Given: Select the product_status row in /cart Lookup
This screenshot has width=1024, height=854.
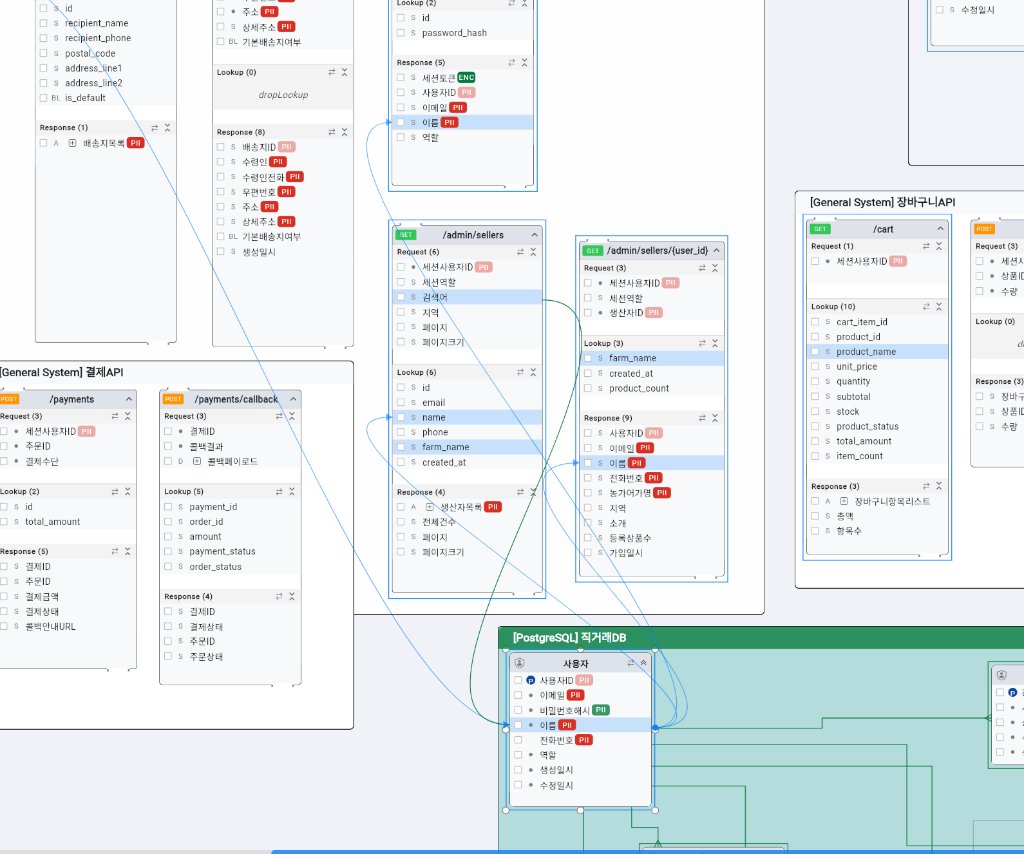Looking at the screenshot, I should [x=878, y=427].
